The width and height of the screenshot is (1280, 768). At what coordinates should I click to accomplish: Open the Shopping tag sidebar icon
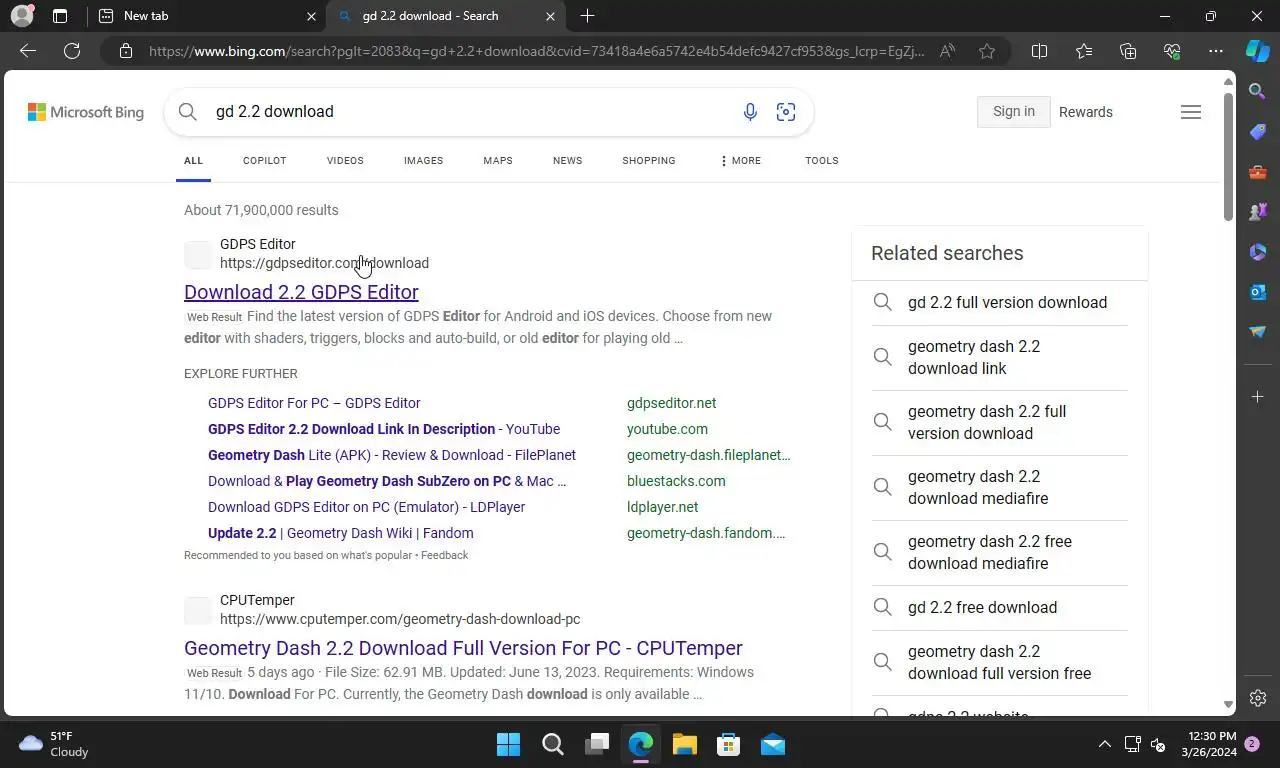tap(1258, 132)
